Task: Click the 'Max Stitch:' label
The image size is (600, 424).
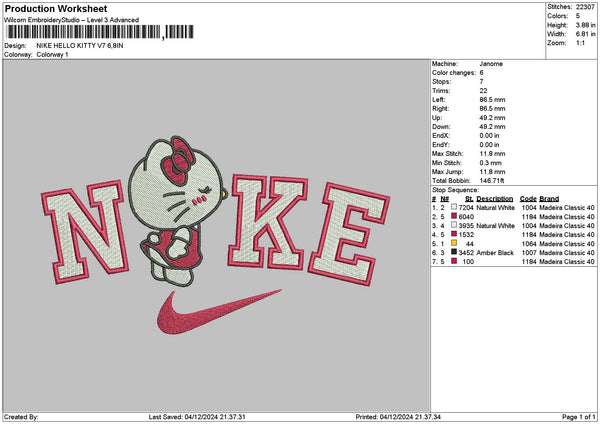Action: [x=447, y=154]
